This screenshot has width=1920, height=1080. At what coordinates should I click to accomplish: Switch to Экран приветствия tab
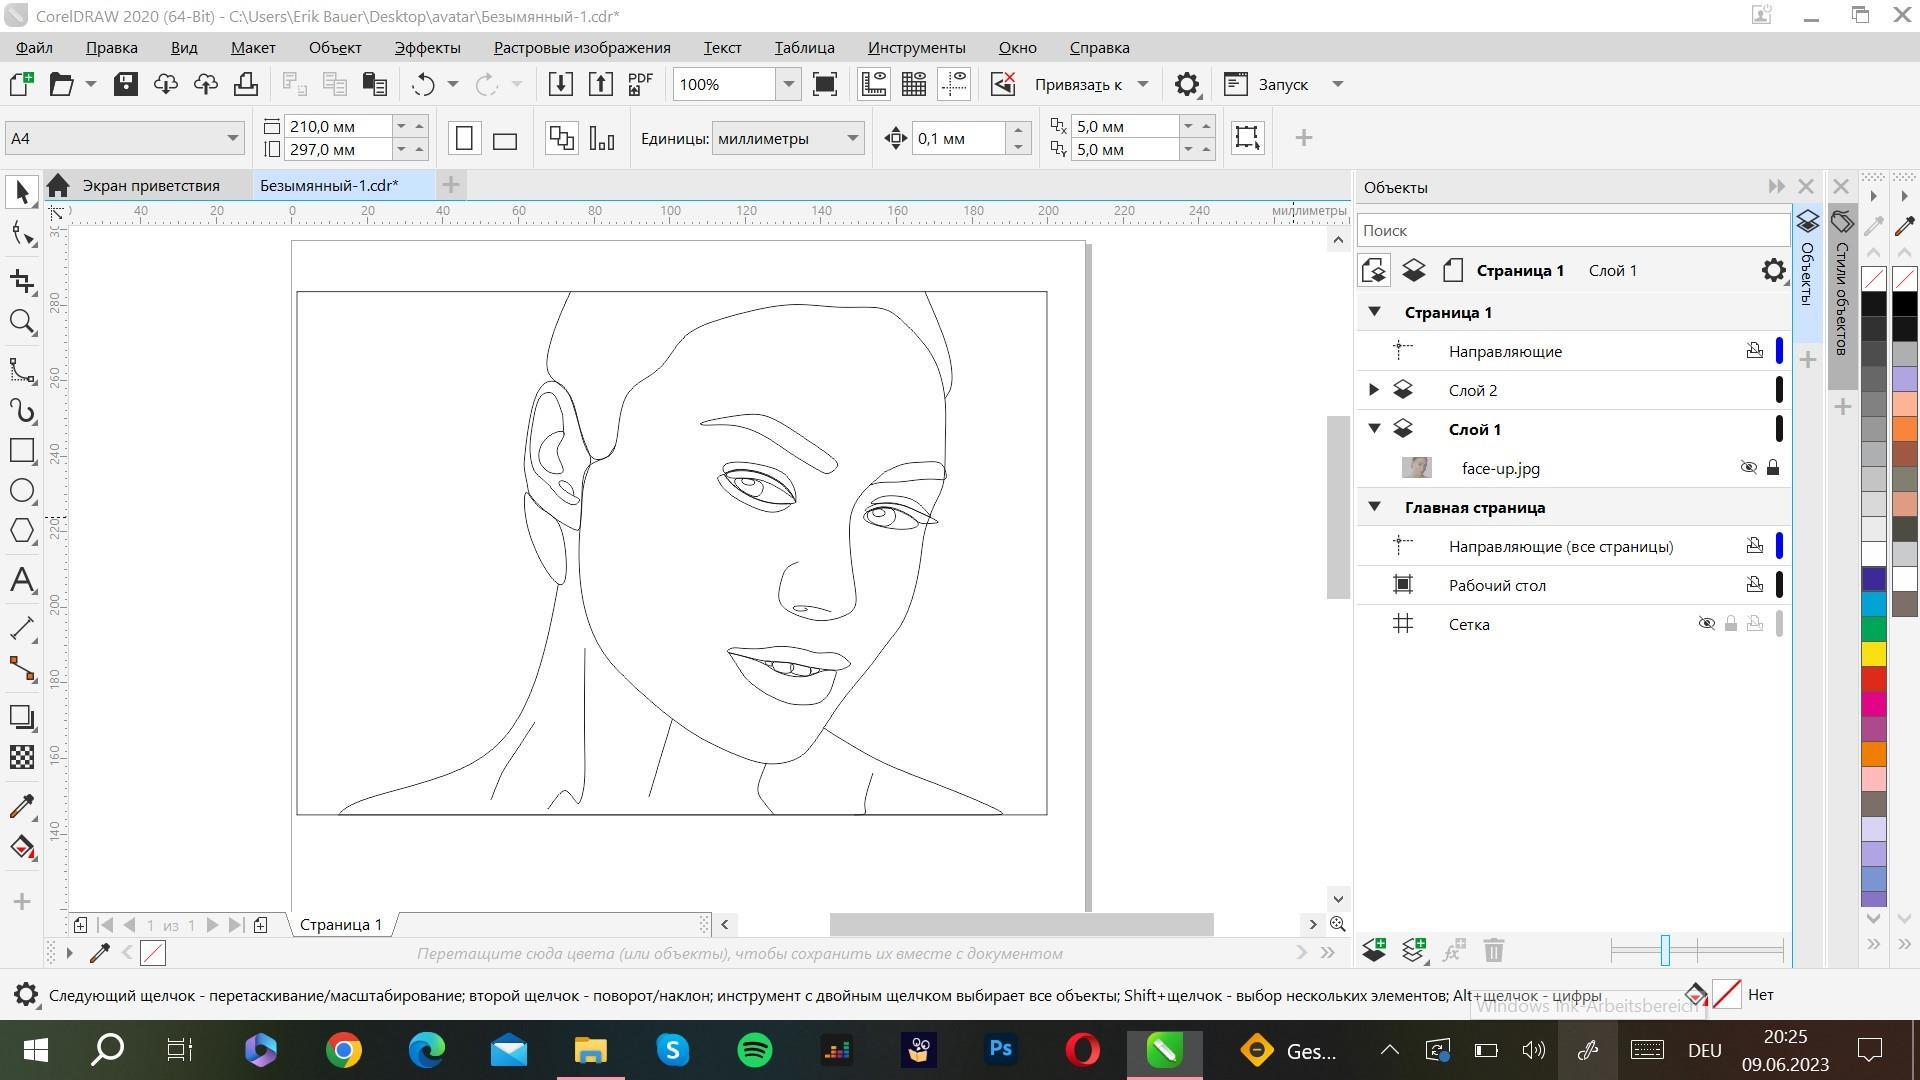click(x=150, y=185)
